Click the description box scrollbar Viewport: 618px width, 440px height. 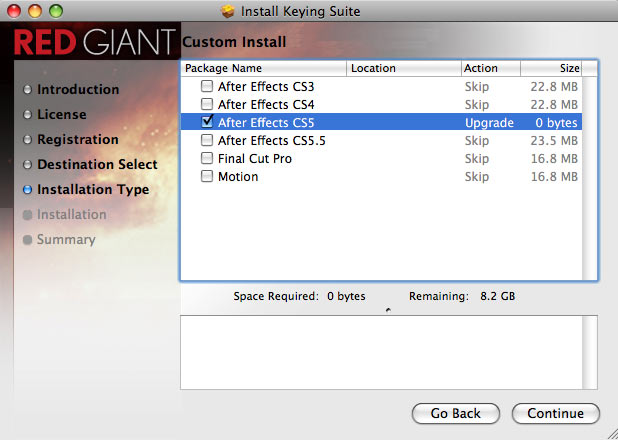589,352
